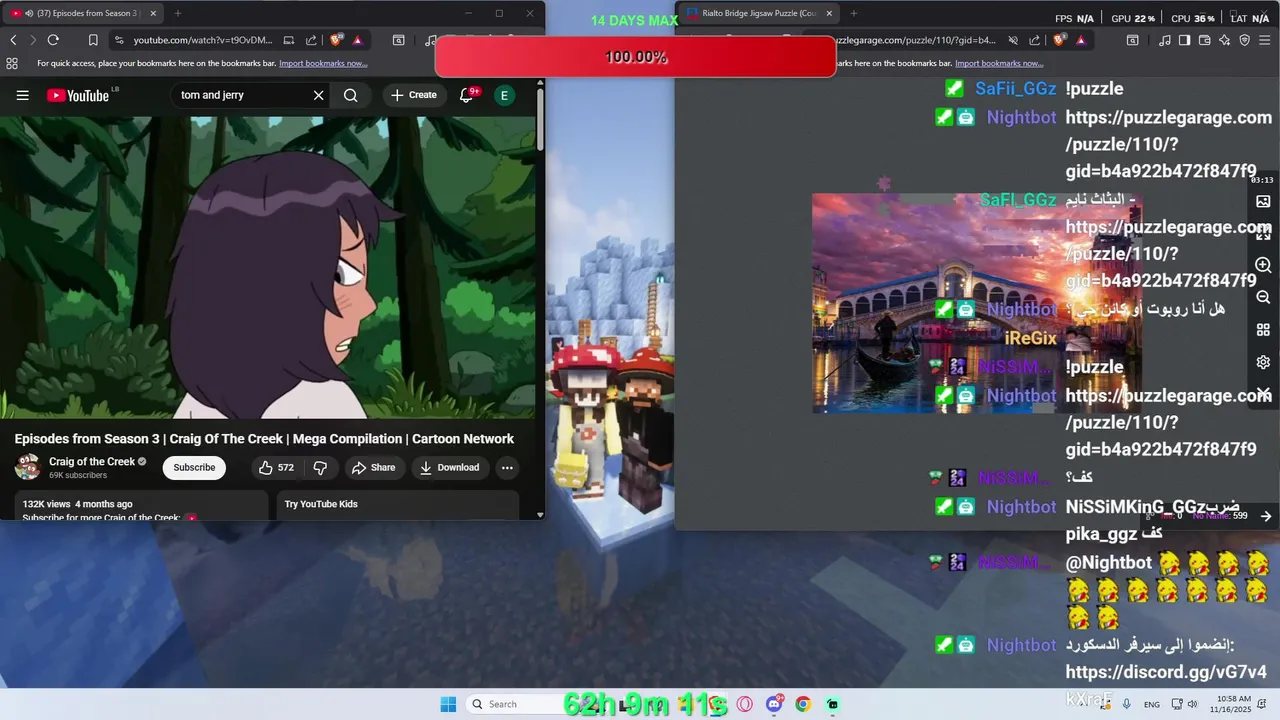Click the Subscribe button

tap(194, 467)
